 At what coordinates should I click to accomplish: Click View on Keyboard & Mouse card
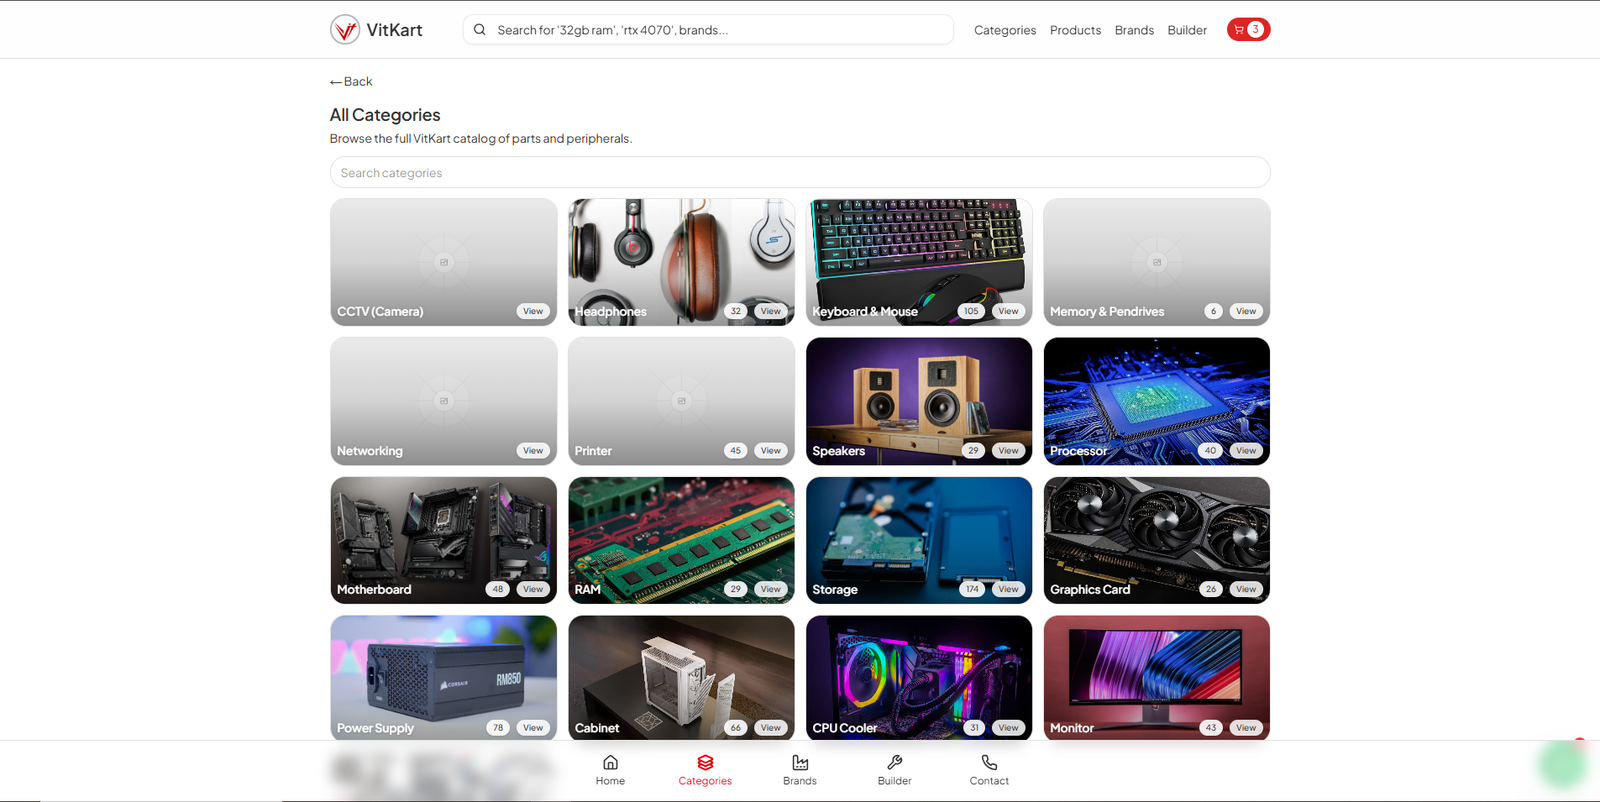(x=1008, y=311)
